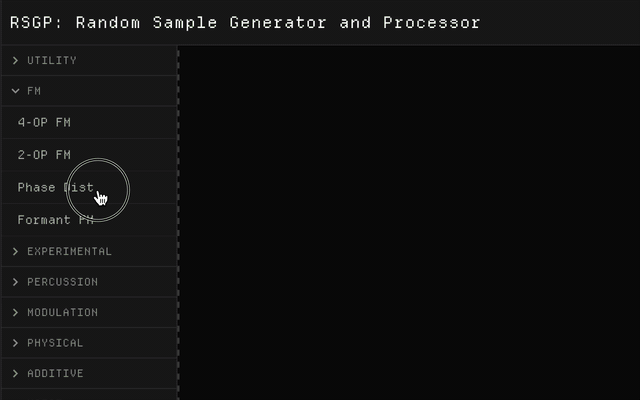Click the chevron arrow beside PERCUSSION
Screen dimensions: 640x400
click(15, 282)
